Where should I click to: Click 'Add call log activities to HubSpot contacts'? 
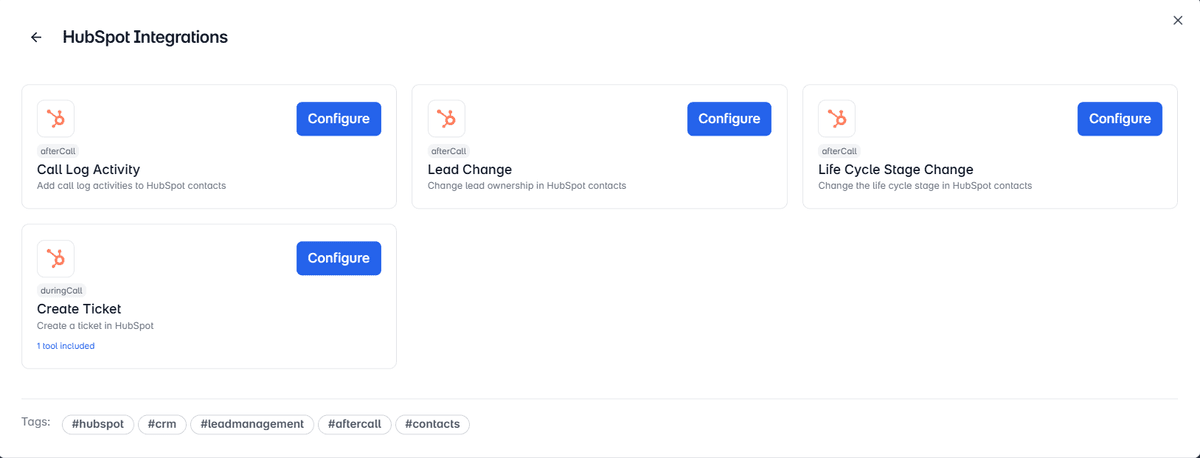pyautogui.click(x=131, y=186)
